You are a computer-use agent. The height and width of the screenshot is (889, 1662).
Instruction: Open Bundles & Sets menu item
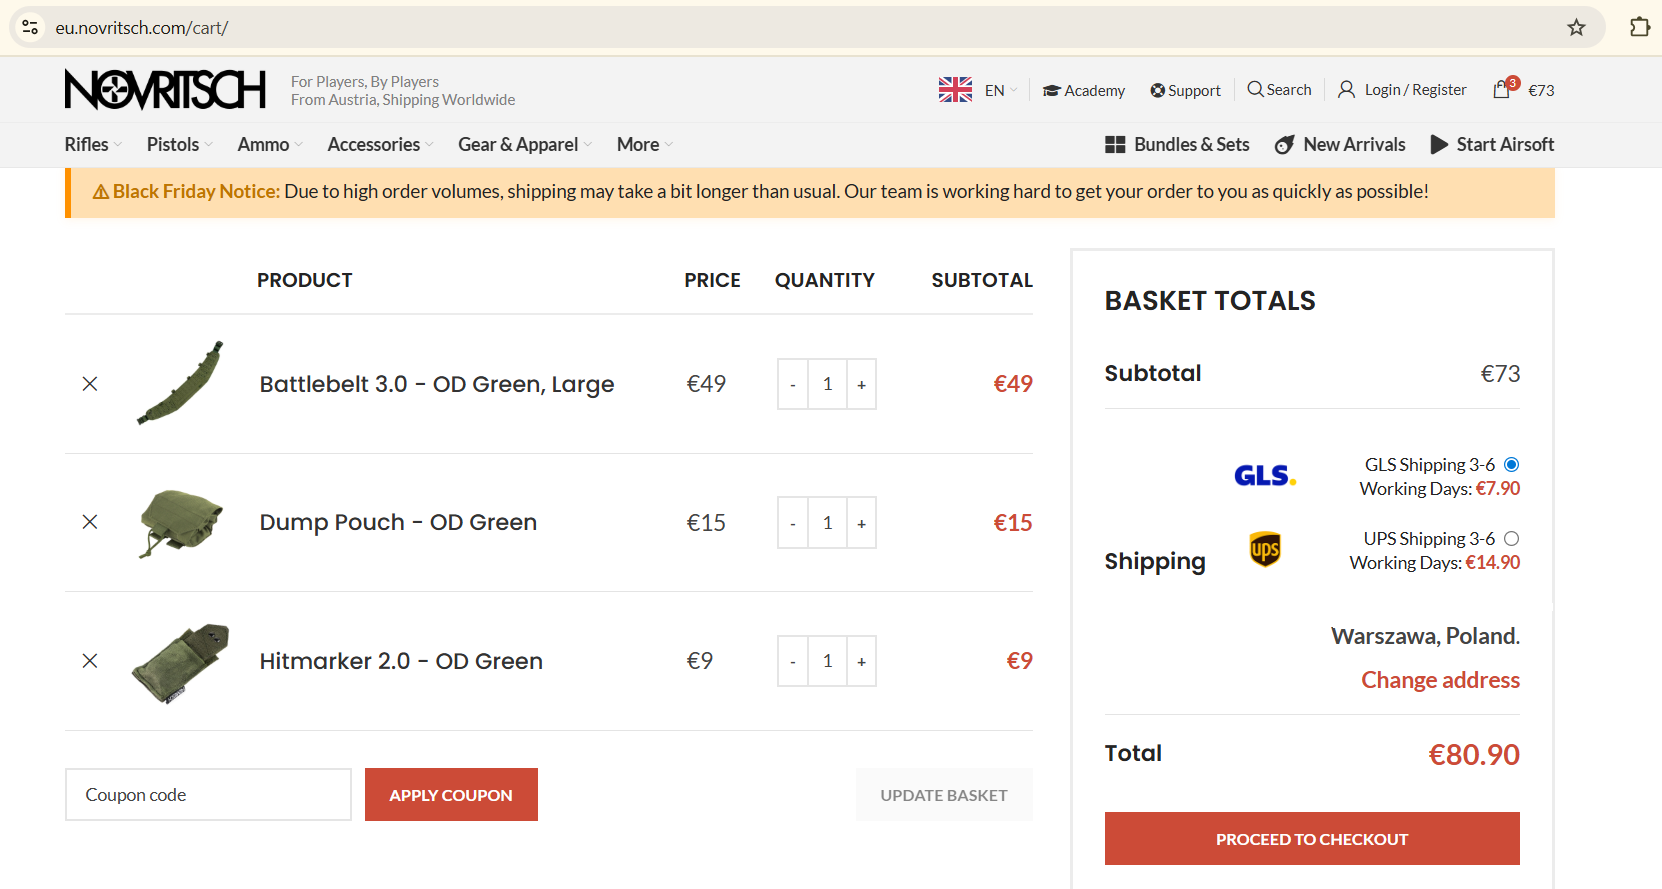click(x=1177, y=144)
